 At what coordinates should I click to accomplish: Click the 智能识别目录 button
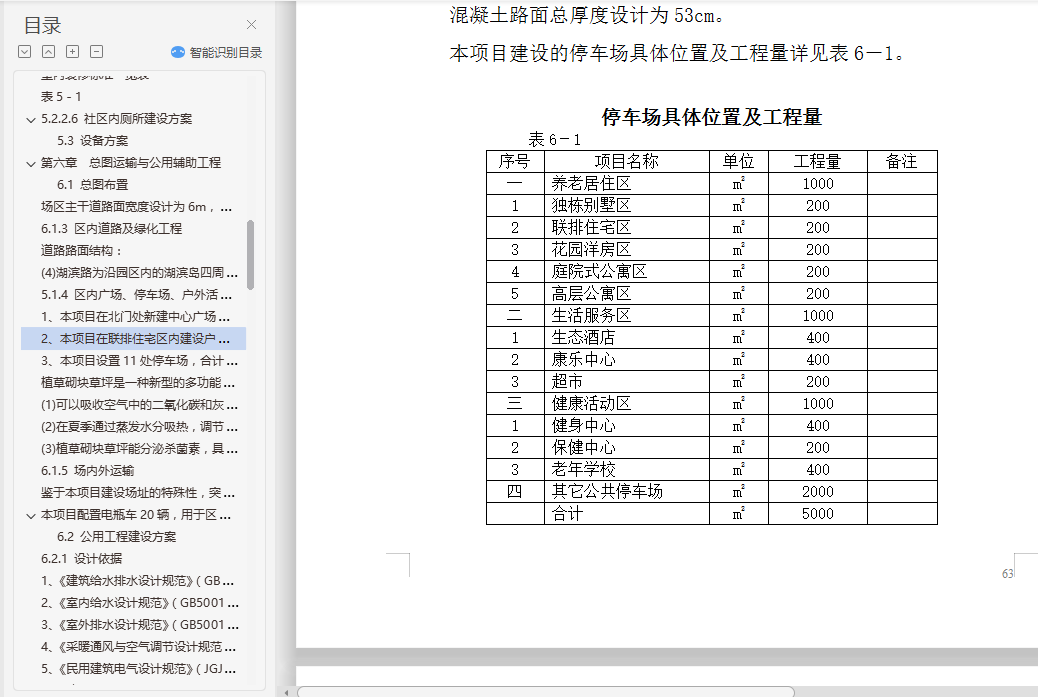click(x=216, y=52)
